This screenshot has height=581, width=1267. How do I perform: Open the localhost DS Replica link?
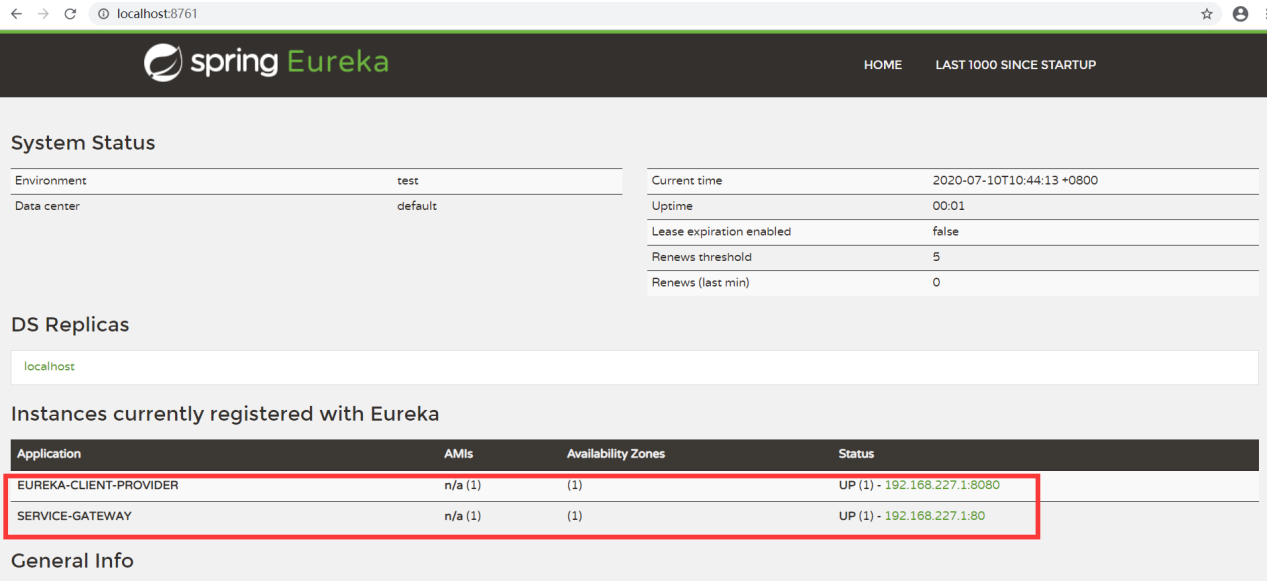point(49,366)
